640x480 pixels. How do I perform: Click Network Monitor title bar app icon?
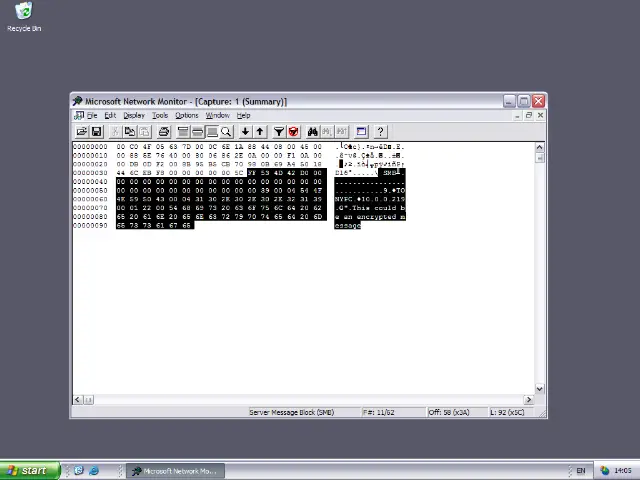point(78,101)
